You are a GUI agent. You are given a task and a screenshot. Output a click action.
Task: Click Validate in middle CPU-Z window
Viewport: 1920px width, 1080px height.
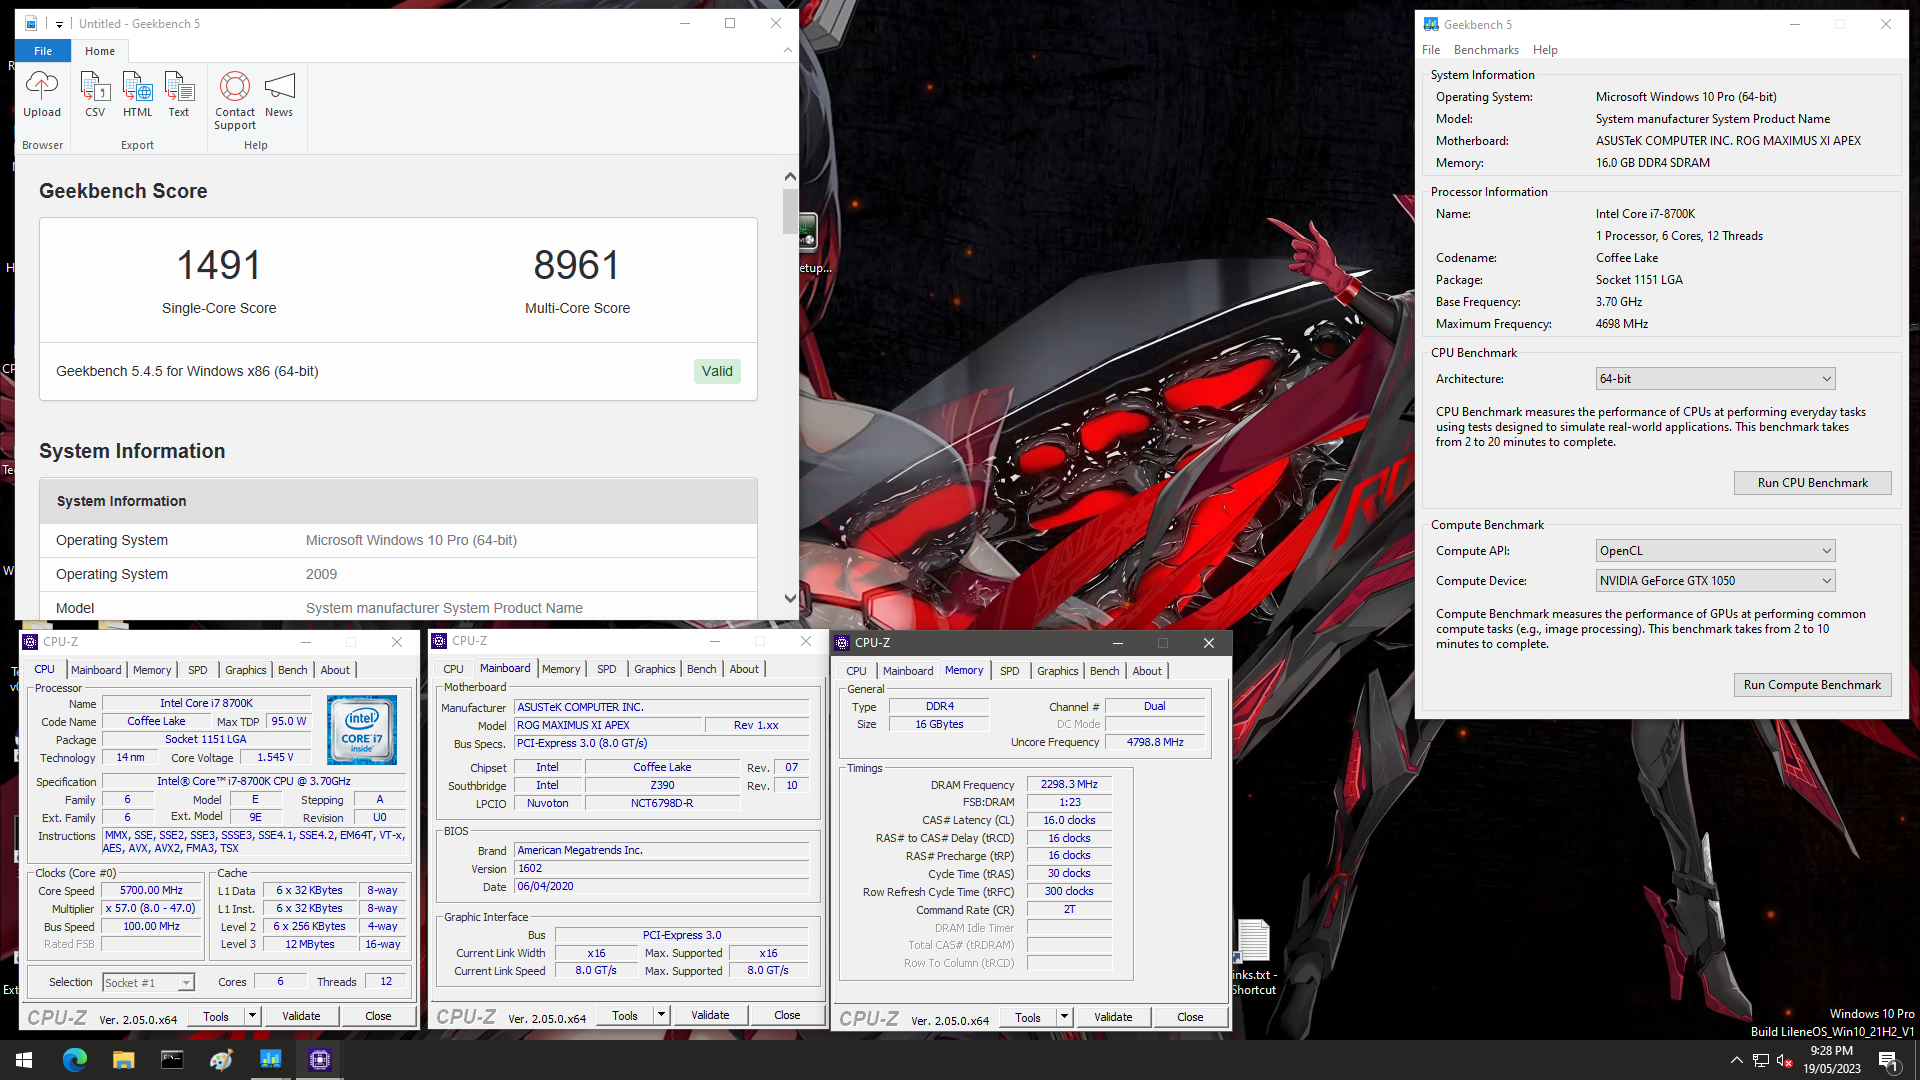pyautogui.click(x=710, y=1015)
